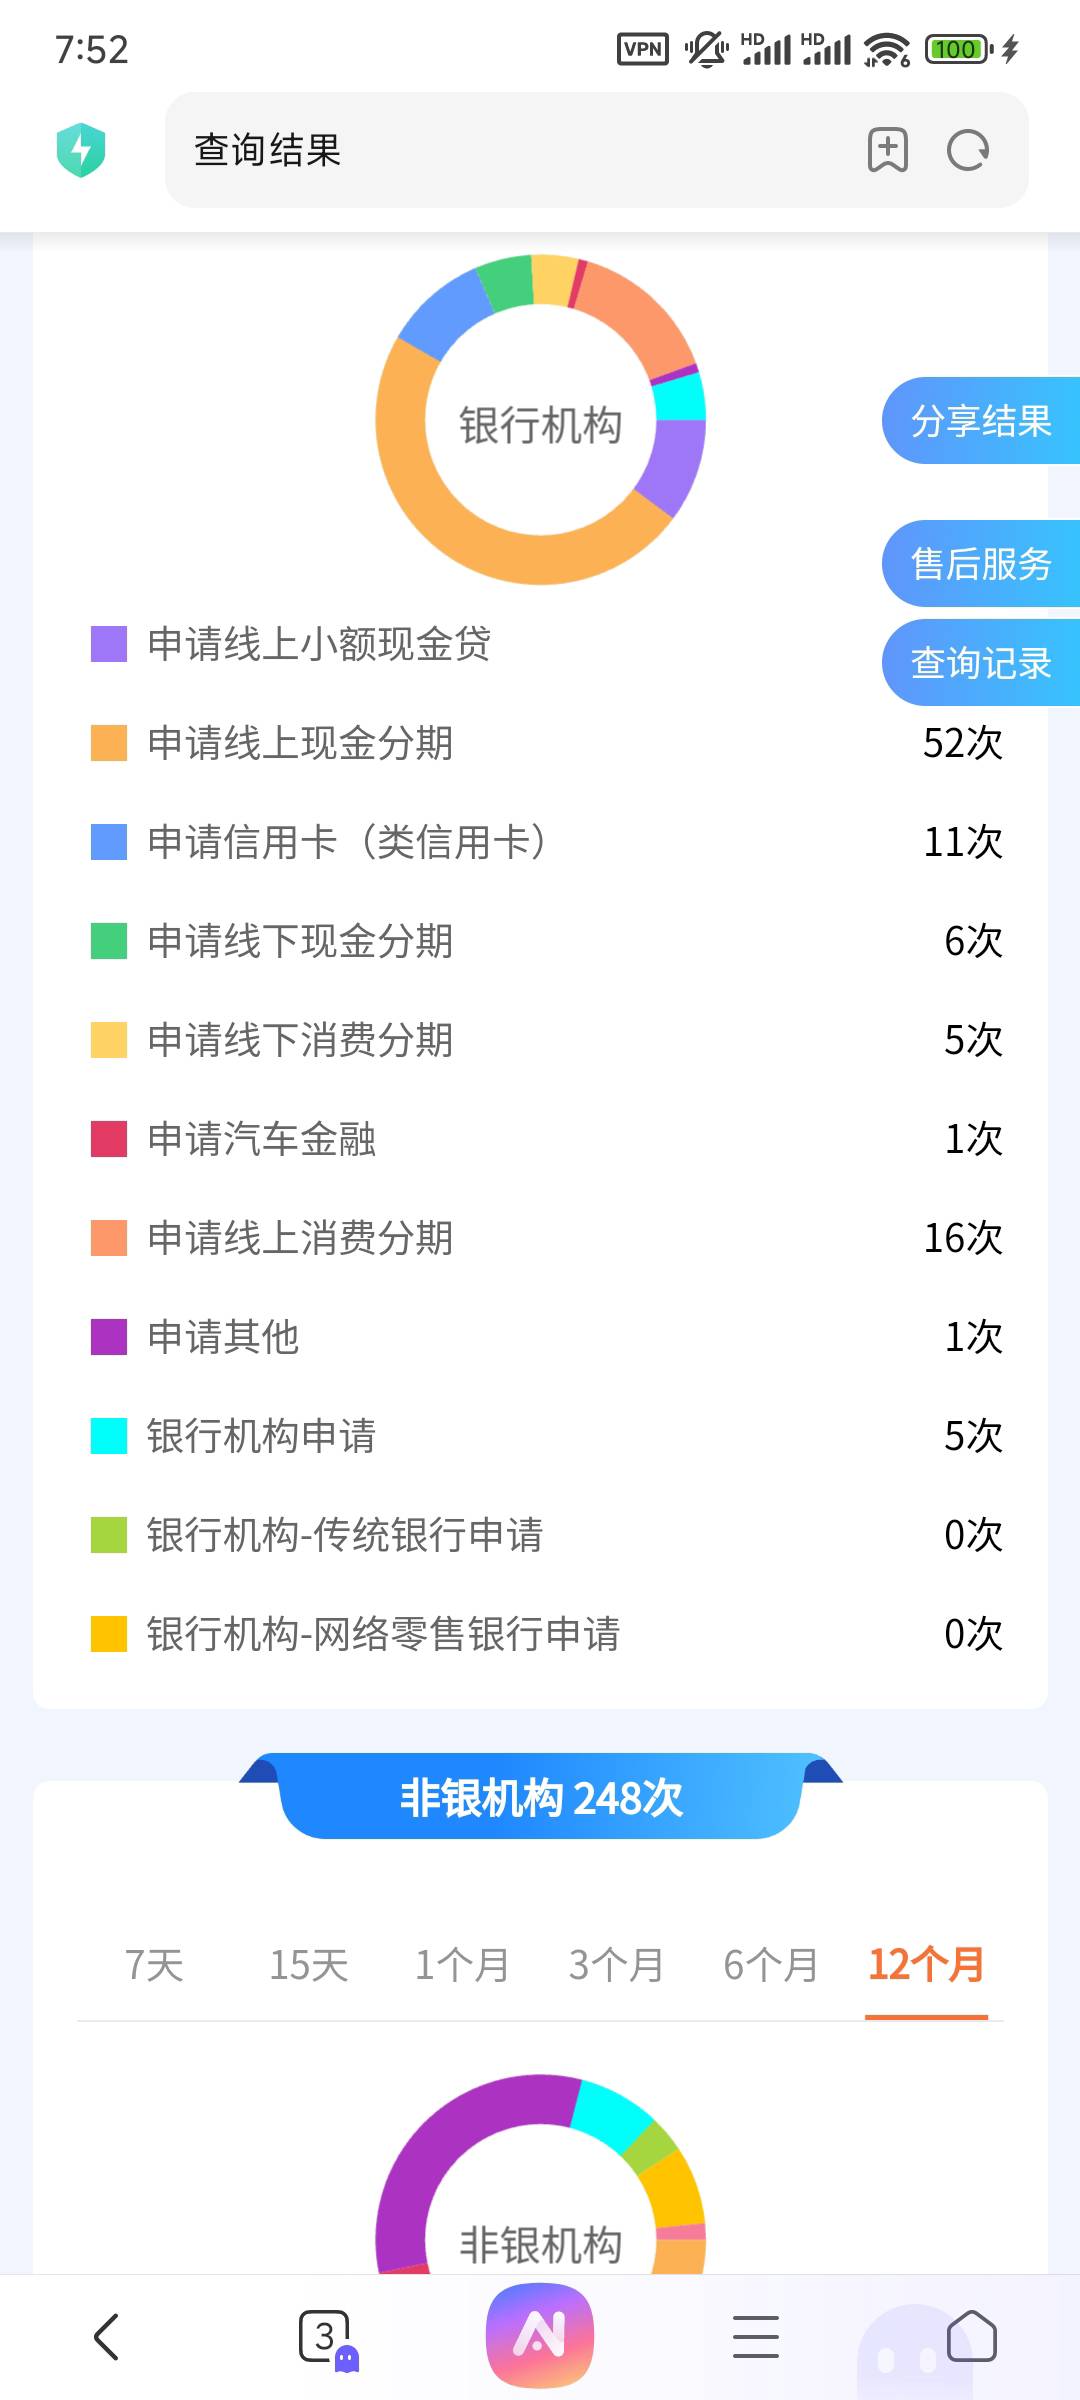
Task: Click the cyan 银行机构申请 legend swatch
Action: pos(109,1436)
